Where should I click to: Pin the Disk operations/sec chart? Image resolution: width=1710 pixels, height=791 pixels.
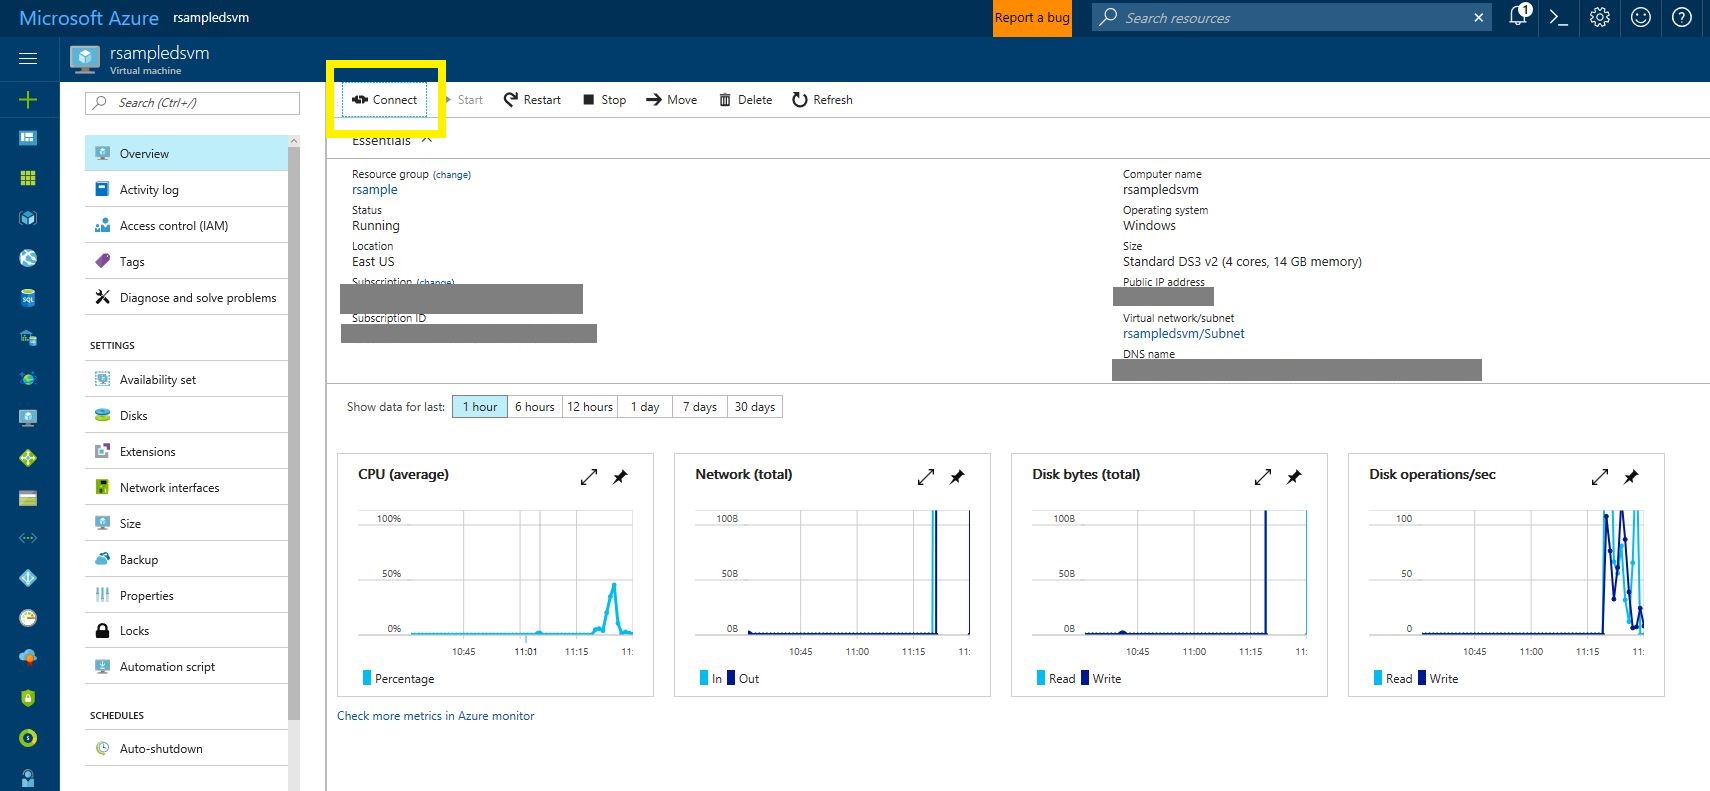(1631, 477)
